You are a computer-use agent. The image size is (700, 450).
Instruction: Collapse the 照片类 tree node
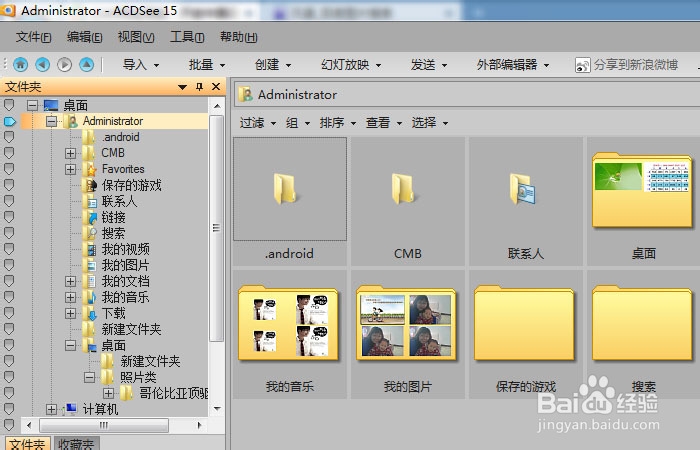(89, 378)
